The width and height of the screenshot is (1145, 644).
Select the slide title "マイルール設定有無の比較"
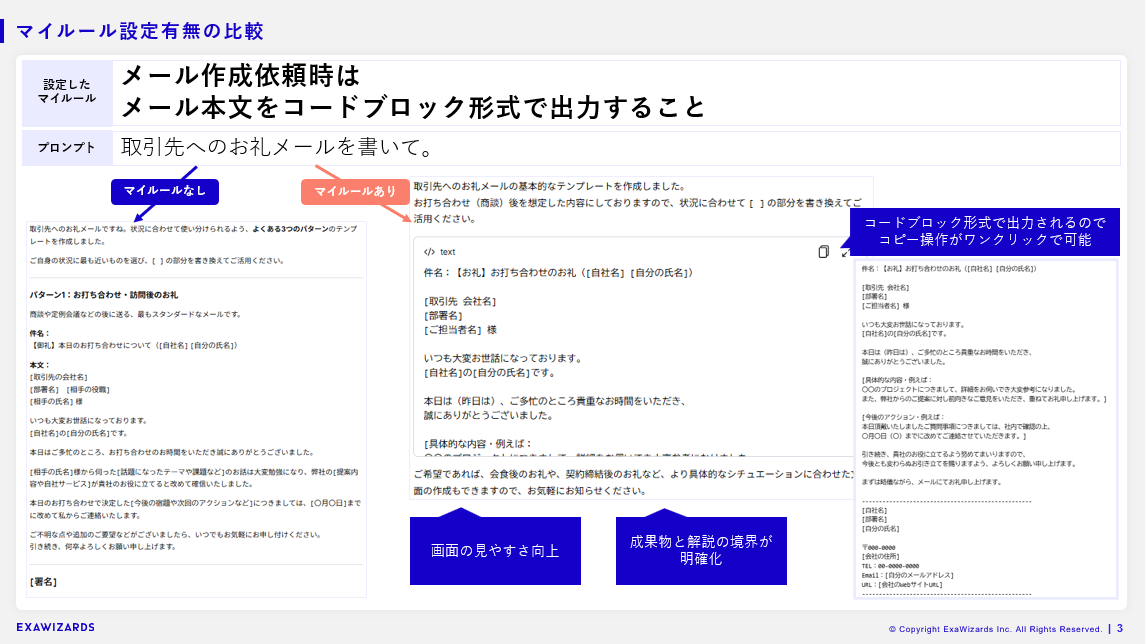[x=139, y=31]
